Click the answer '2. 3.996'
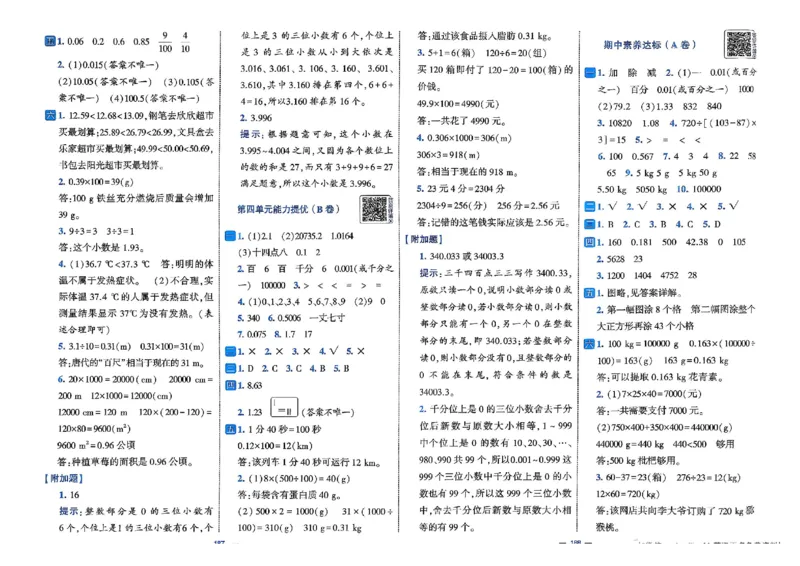This screenshot has width=800, height=566. point(256,118)
